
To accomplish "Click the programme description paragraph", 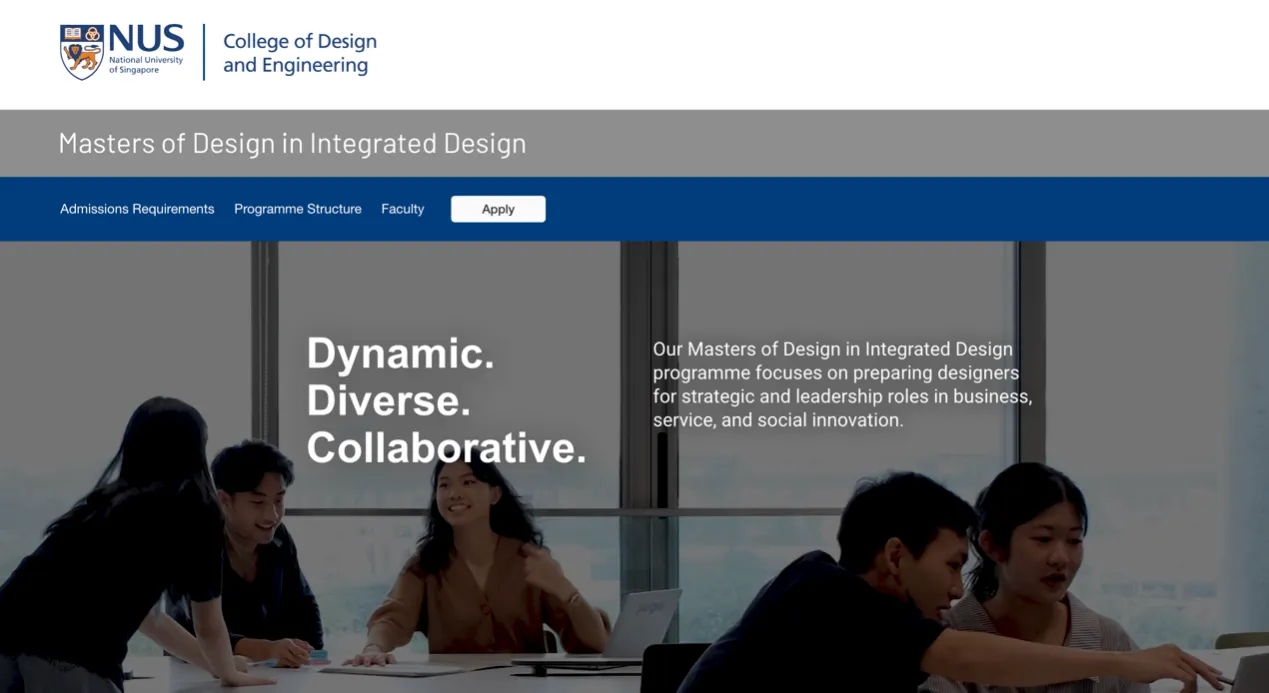I will 842,385.
